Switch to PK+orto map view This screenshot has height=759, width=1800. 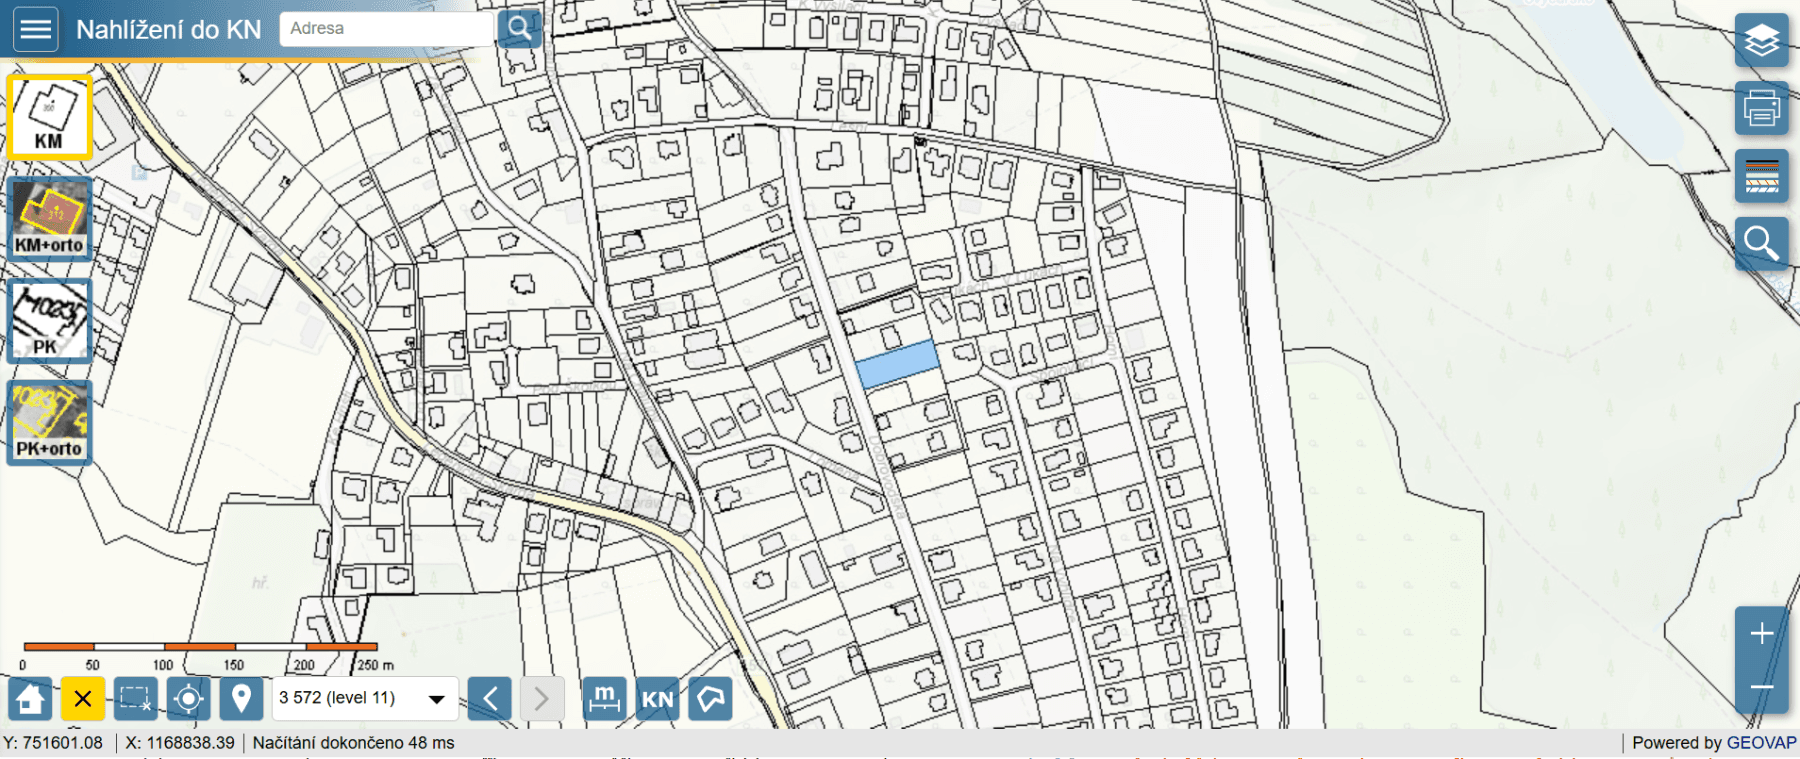[49, 422]
